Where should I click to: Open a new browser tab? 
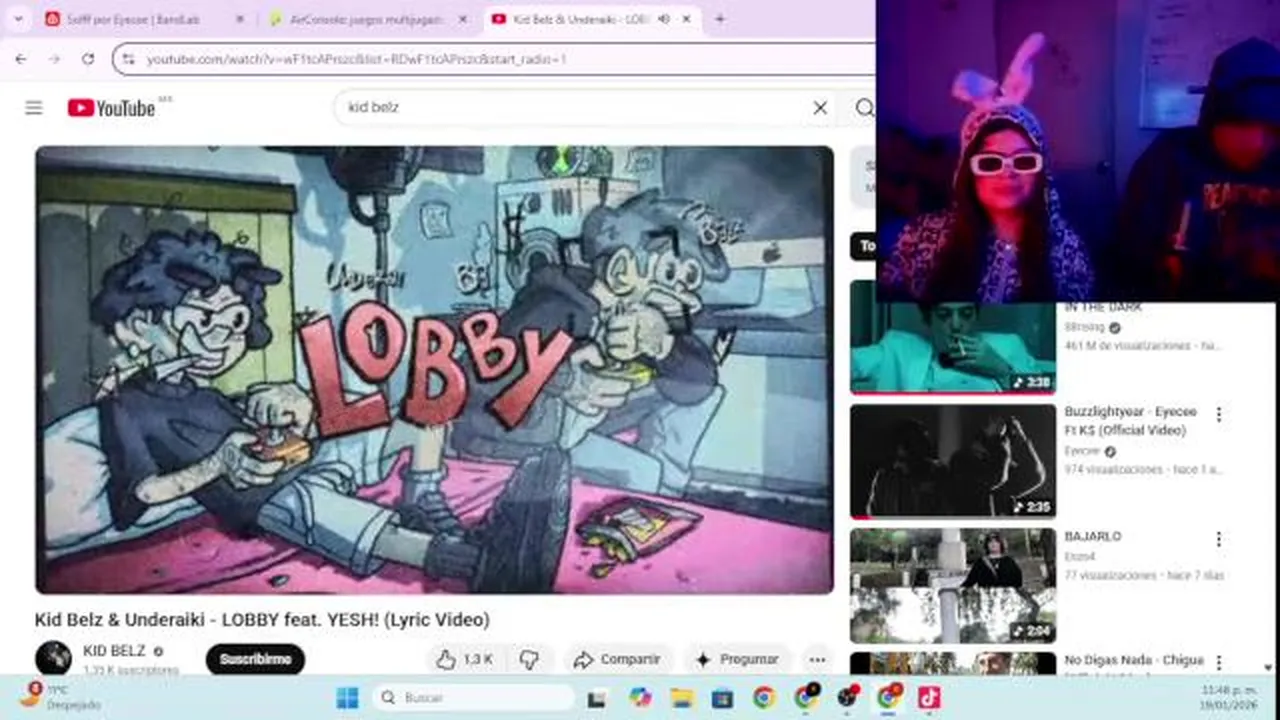(x=720, y=19)
